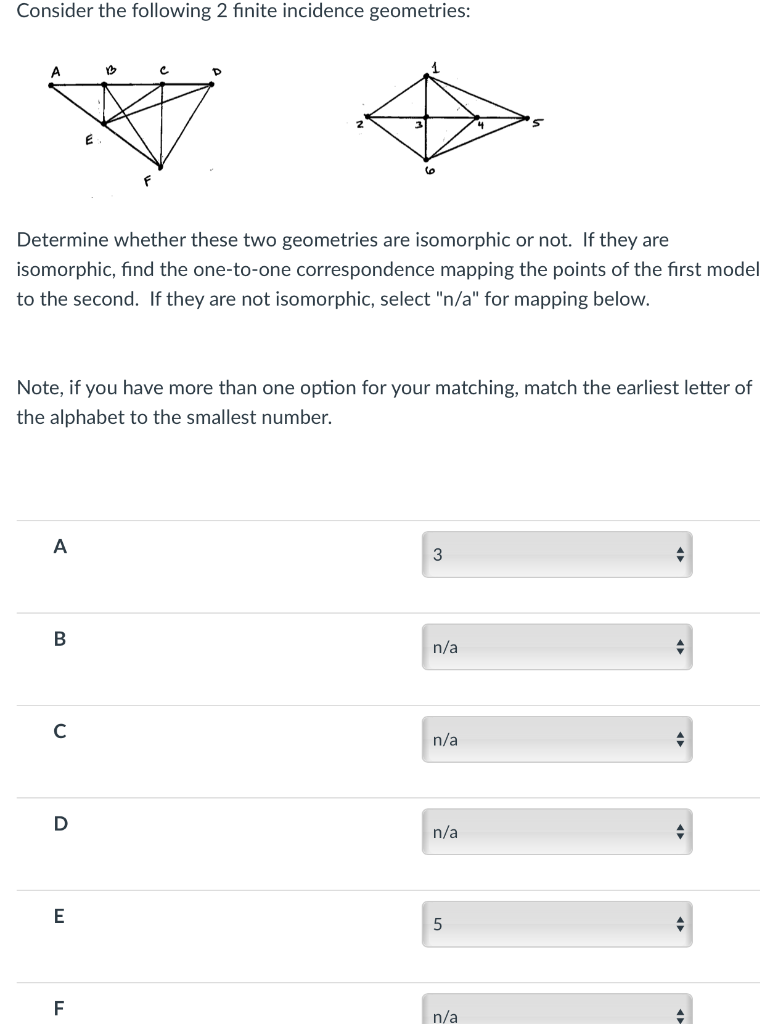Click the second geometry diagram with numbered points

tap(445, 120)
